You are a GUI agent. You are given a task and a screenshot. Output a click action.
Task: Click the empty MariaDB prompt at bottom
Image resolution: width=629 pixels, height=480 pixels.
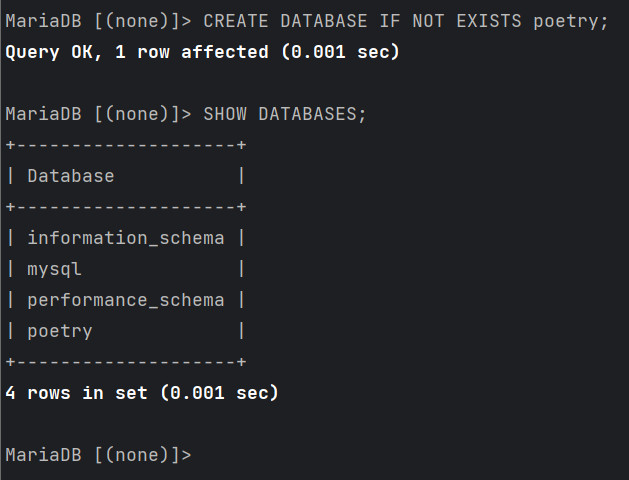[98, 455]
